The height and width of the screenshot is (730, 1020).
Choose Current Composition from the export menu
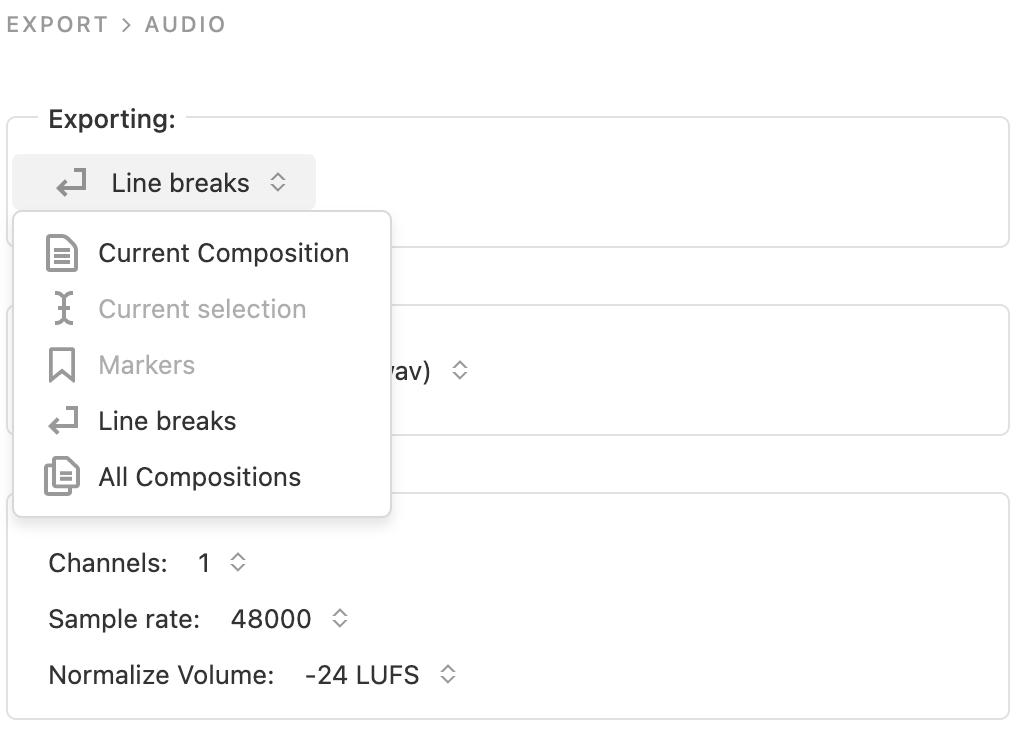(x=202, y=253)
